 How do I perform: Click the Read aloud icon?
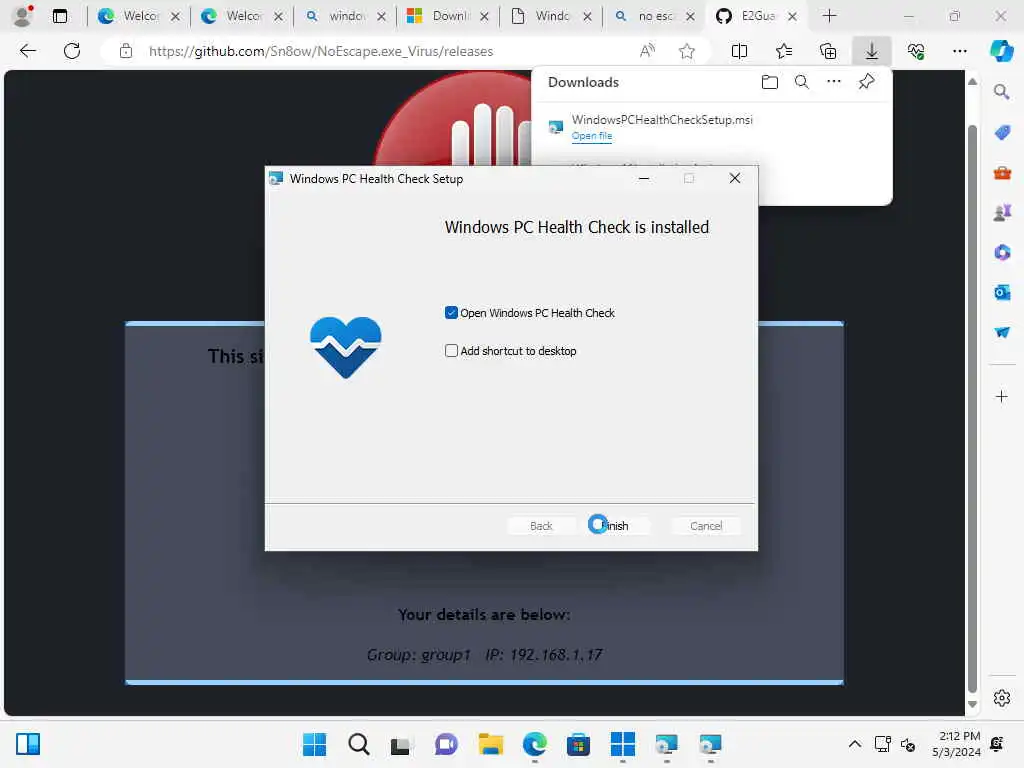pos(647,51)
